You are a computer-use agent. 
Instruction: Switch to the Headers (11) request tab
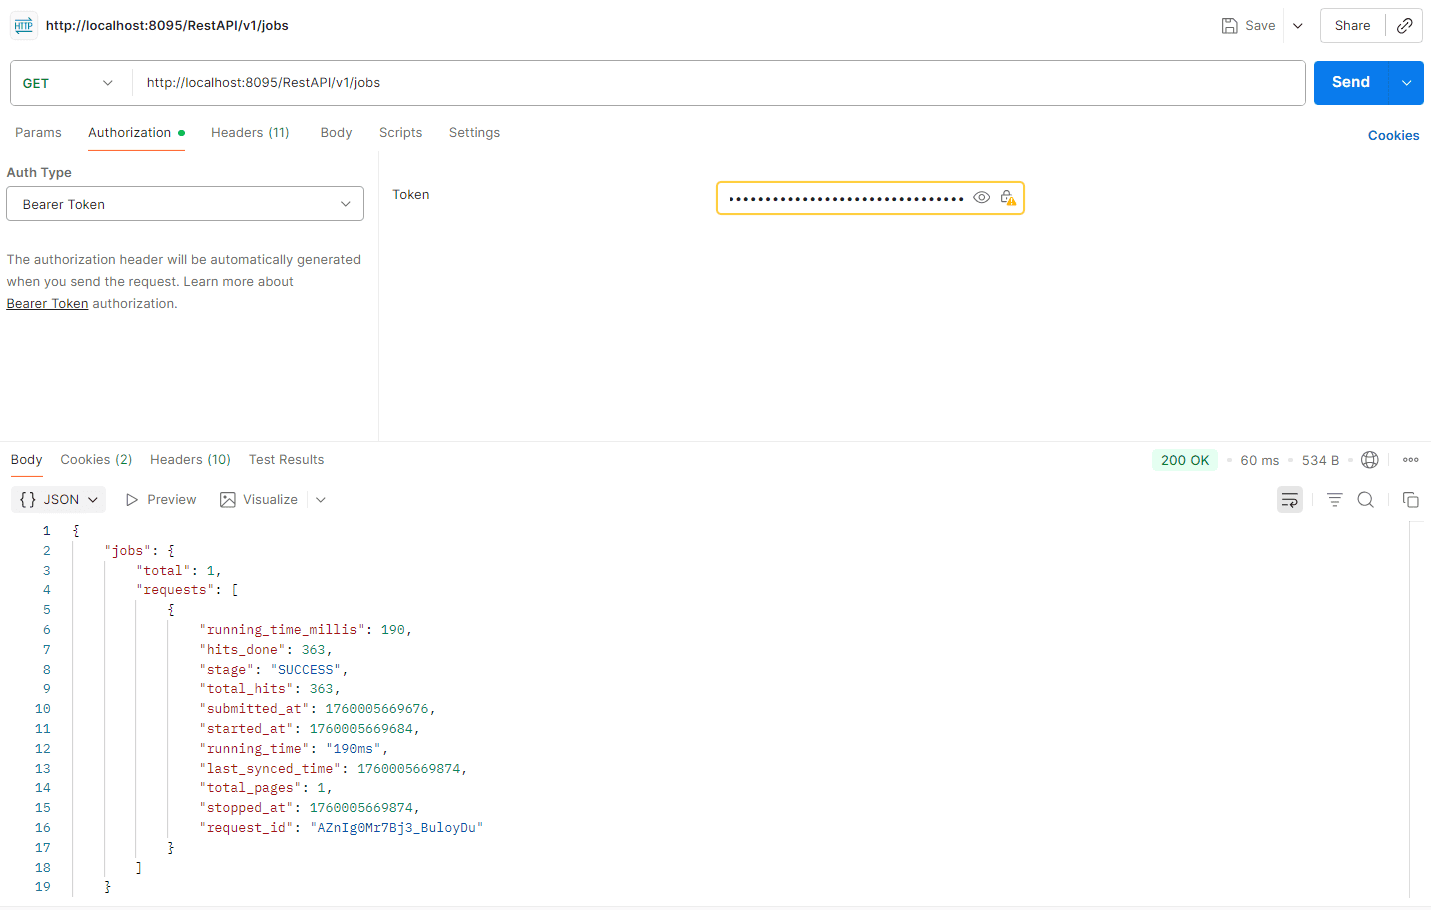click(x=250, y=132)
